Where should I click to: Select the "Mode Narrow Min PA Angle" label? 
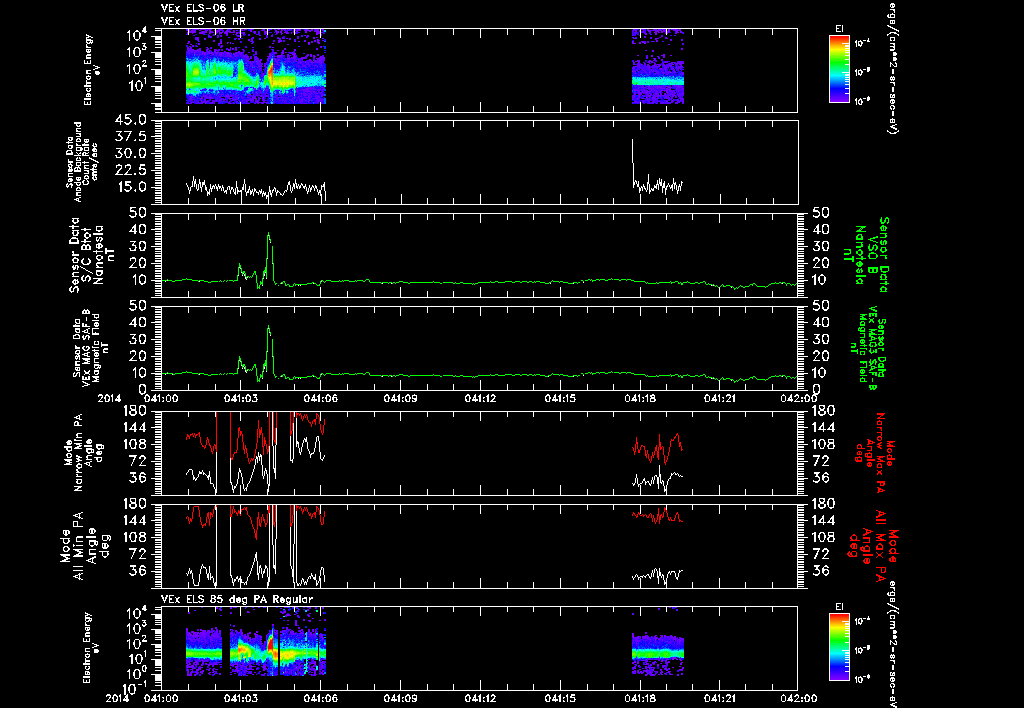[83, 452]
